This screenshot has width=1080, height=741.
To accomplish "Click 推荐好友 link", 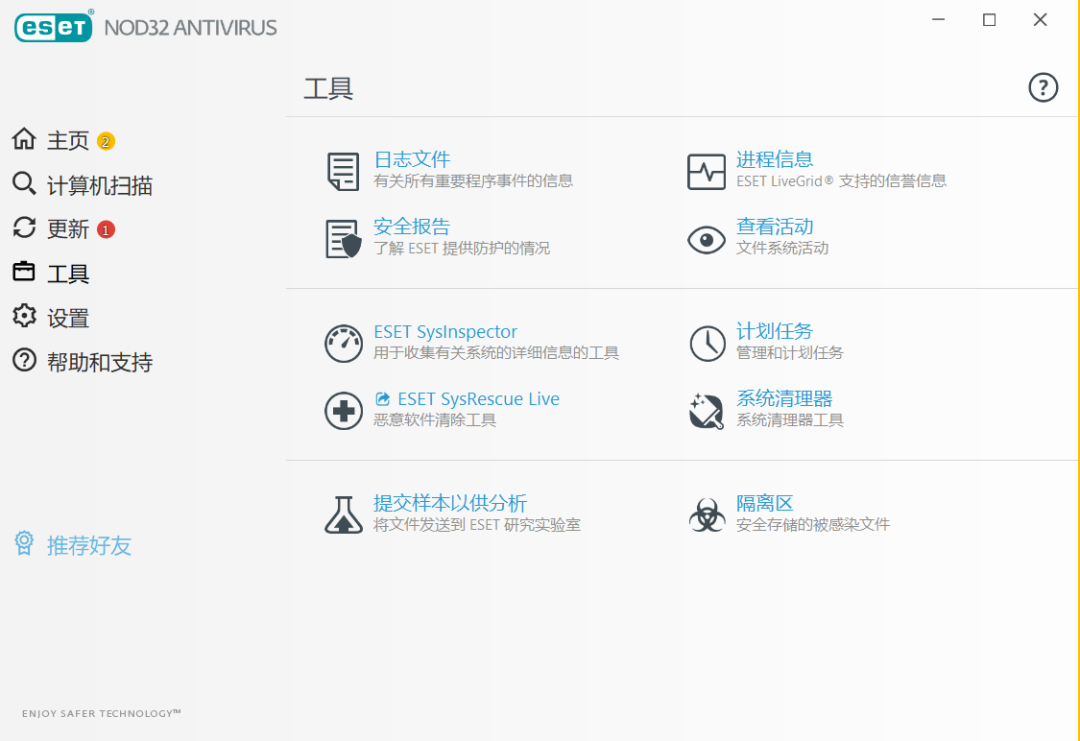I will tap(89, 545).
